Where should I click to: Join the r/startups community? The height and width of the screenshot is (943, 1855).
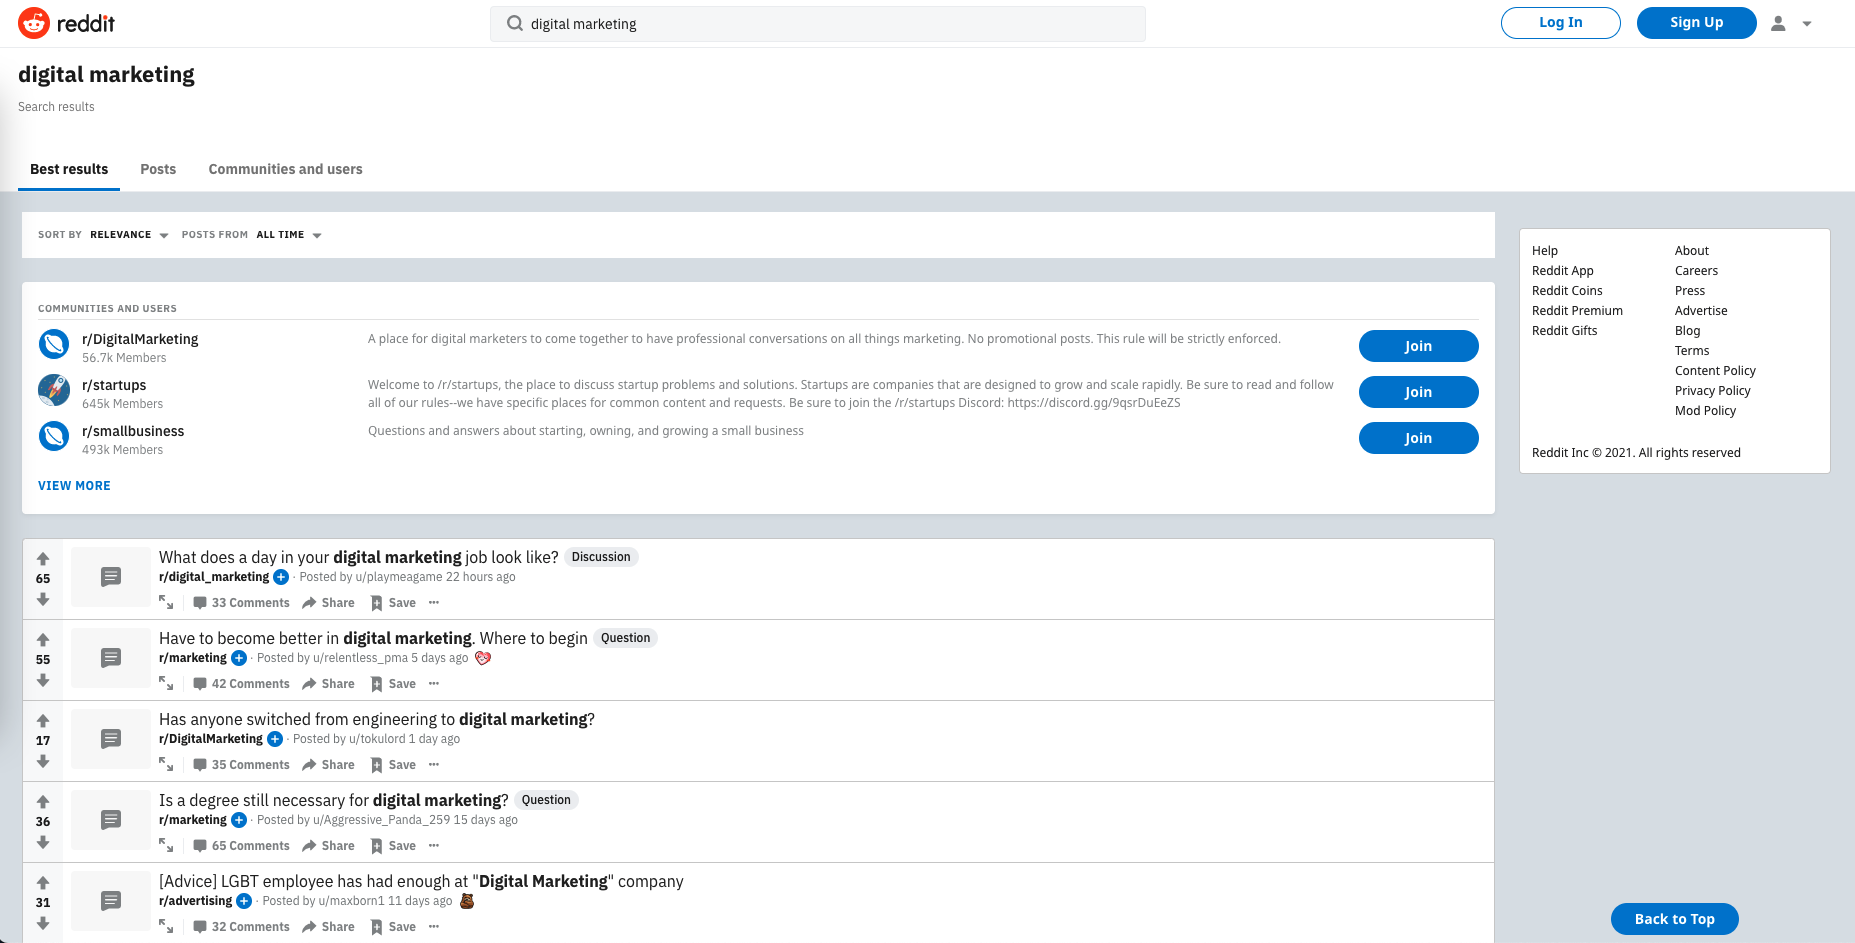pyautogui.click(x=1418, y=392)
